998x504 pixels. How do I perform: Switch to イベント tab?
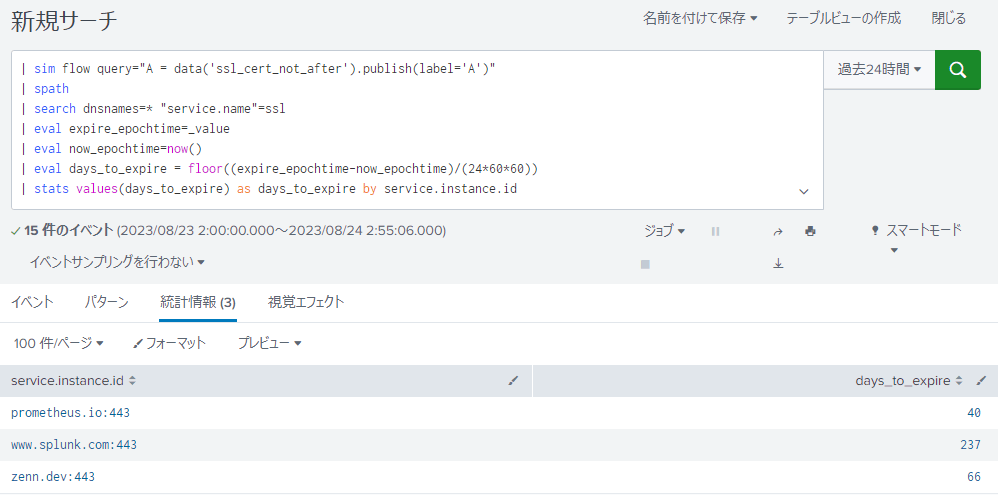32,302
